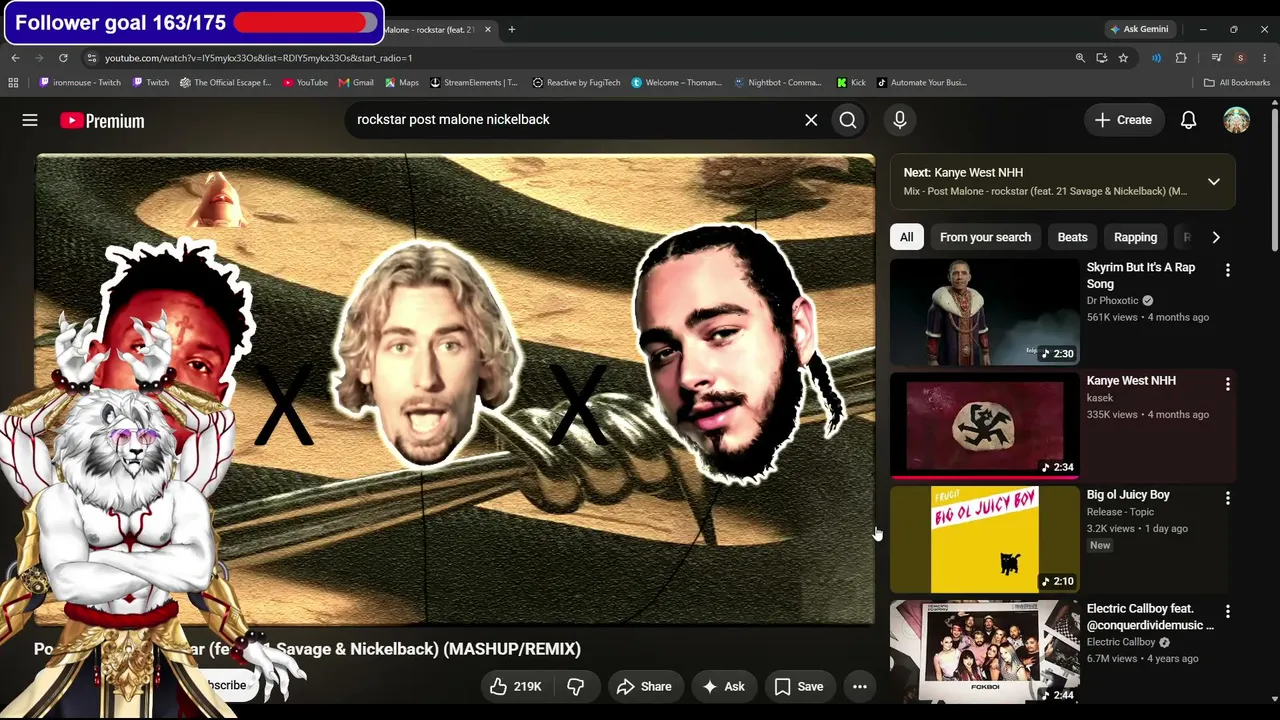Like the video with 219K likes
This screenshot has width=1280, height=720.
click(515, 686)
